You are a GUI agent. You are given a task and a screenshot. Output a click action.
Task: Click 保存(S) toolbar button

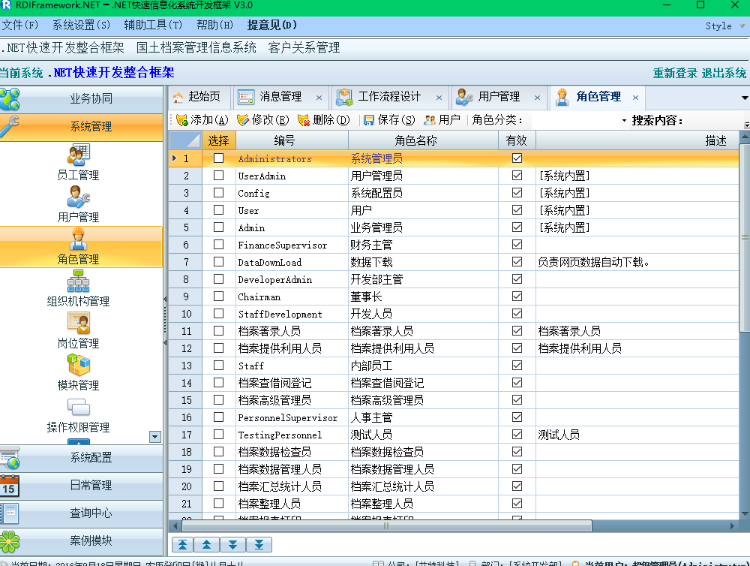389,120
